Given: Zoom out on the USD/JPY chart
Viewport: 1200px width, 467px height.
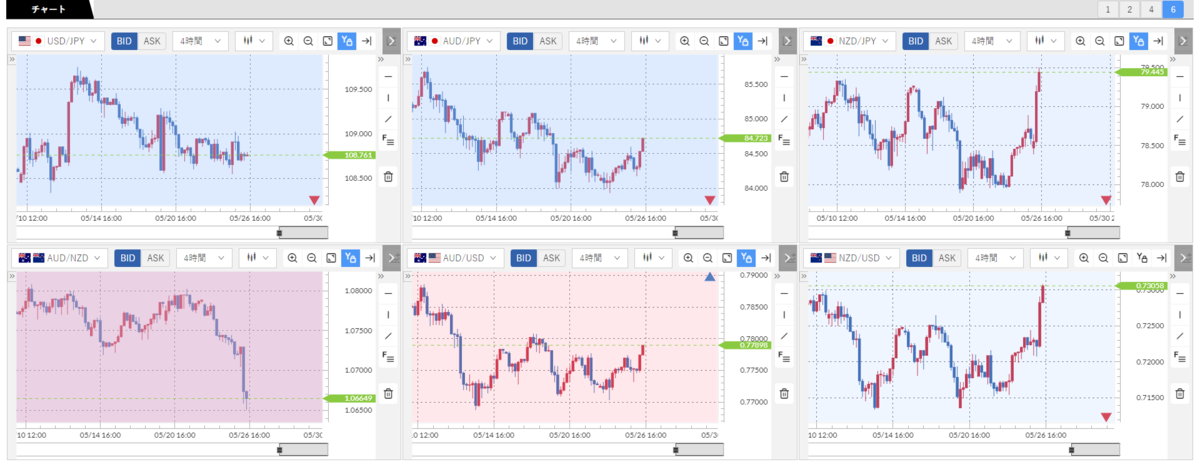Looking at the screenshot, I should [x=308, y=41].
